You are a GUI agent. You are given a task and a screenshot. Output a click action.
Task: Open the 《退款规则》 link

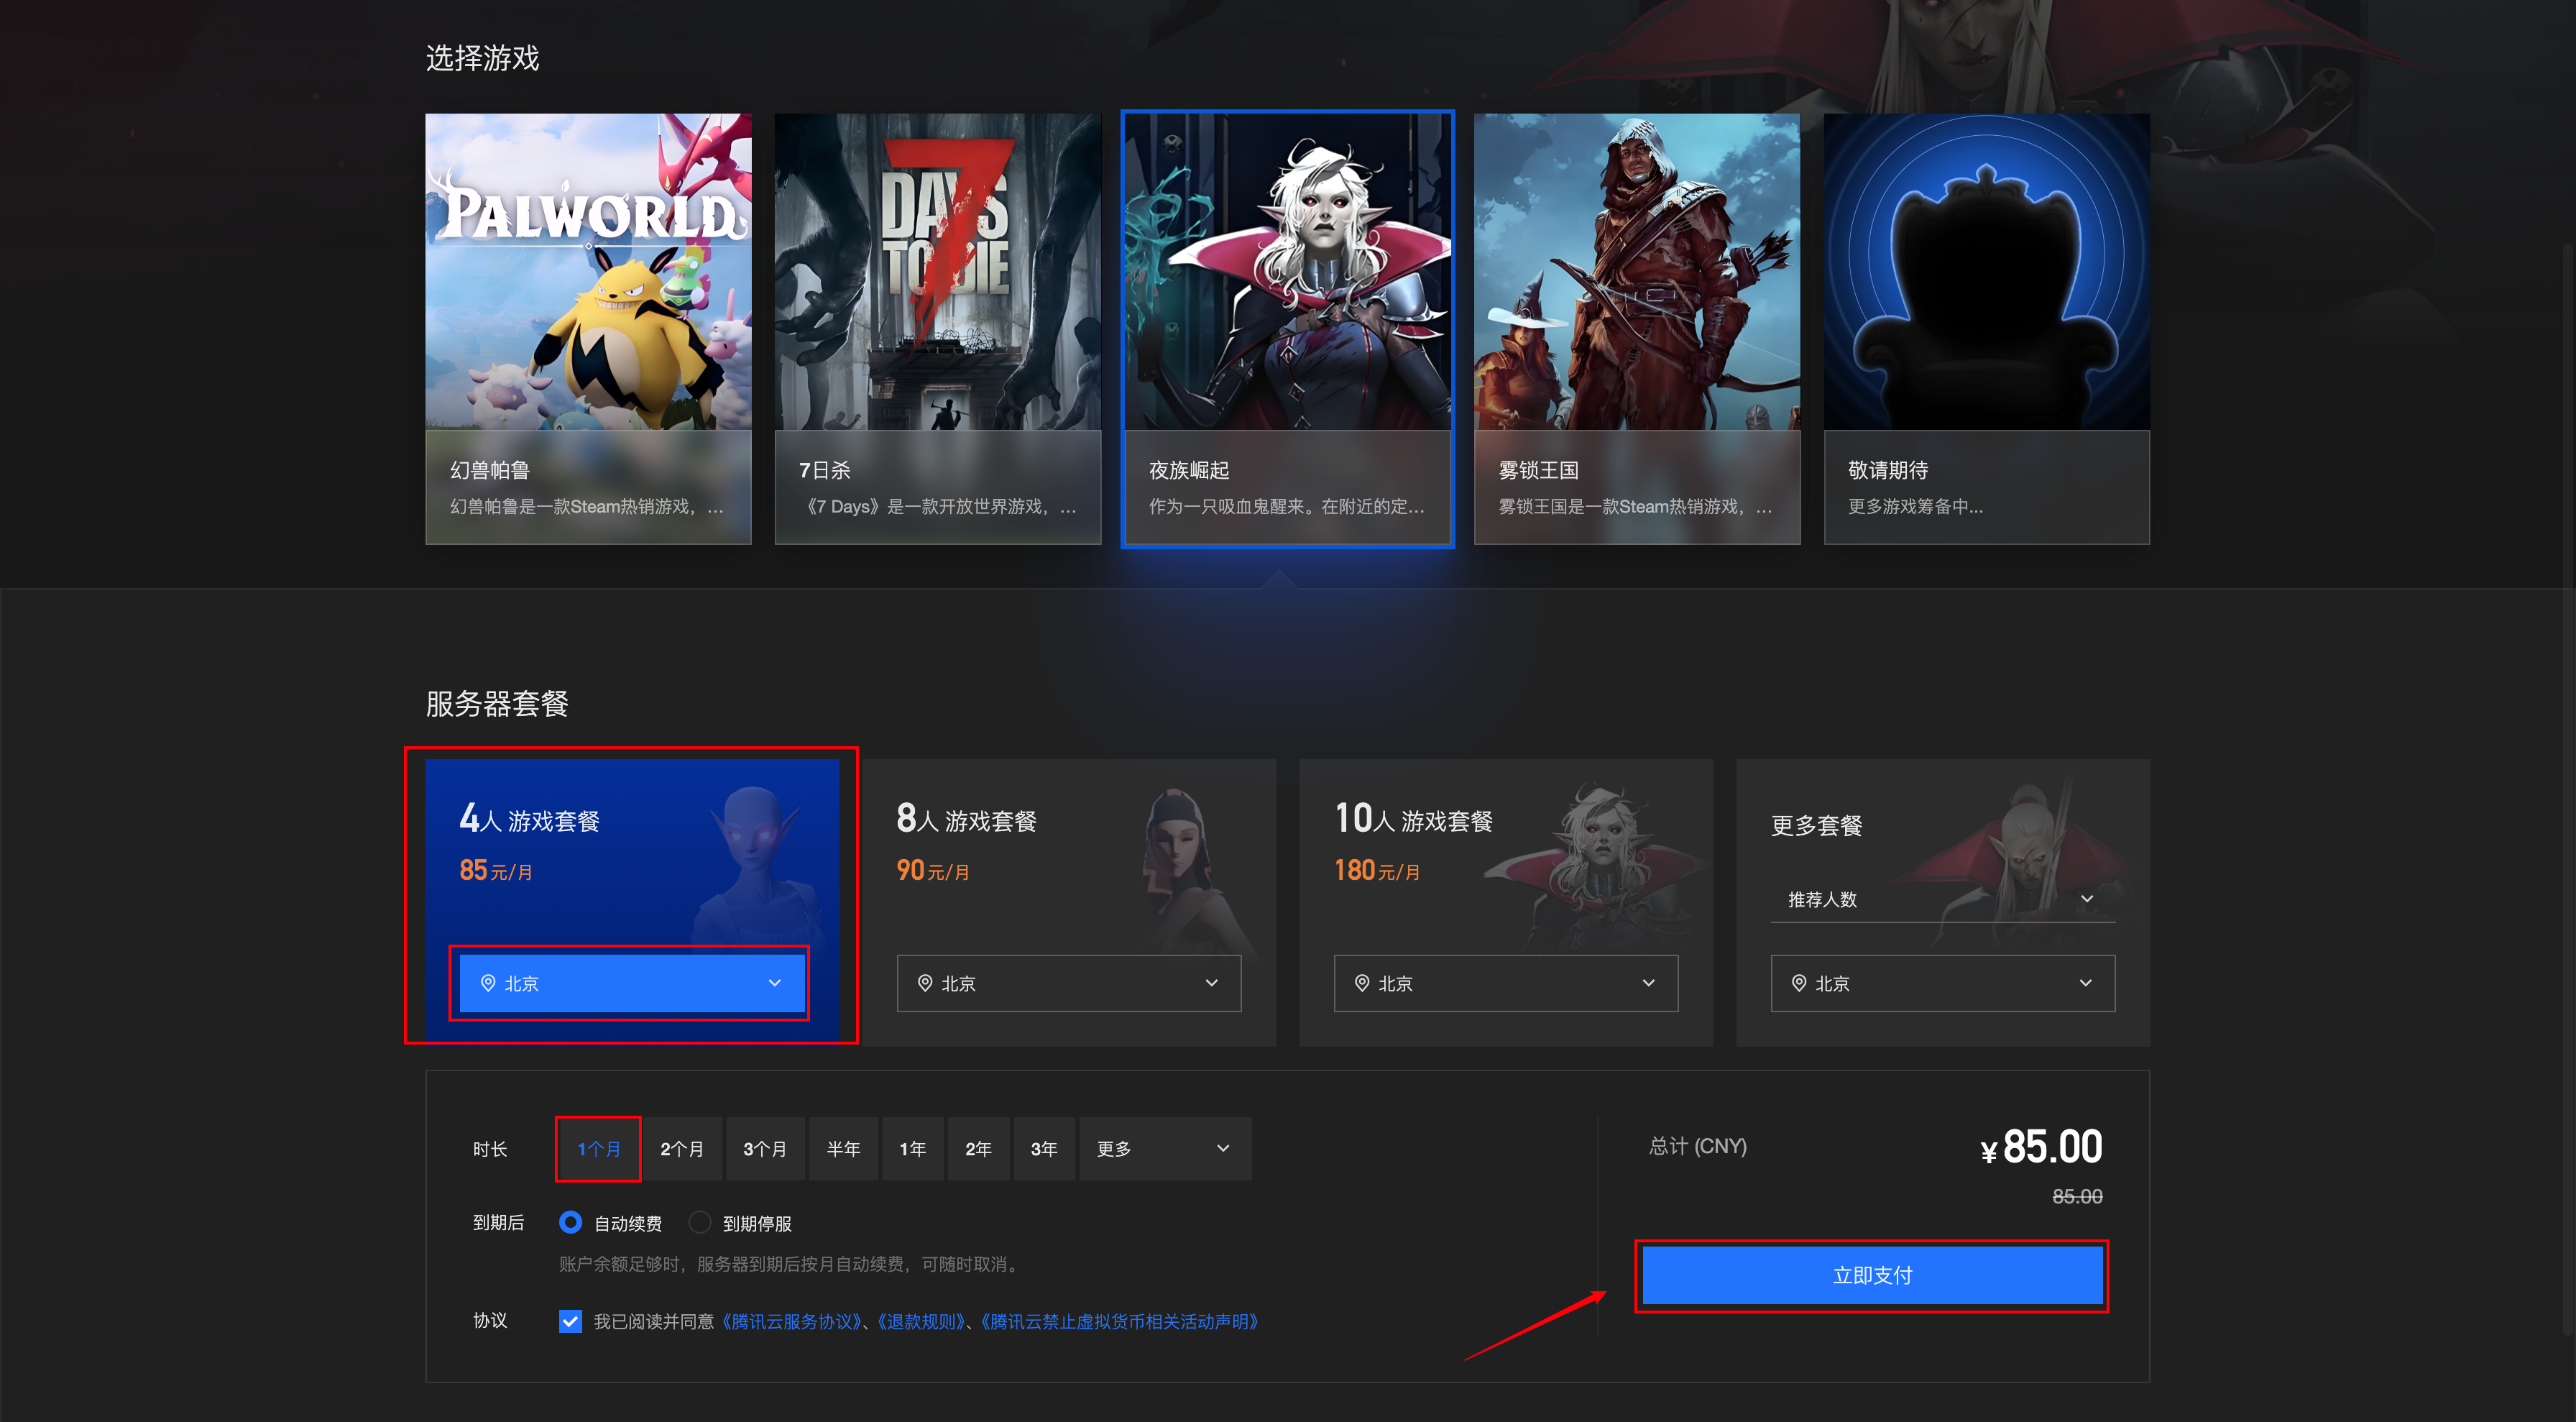(922, 1321)
